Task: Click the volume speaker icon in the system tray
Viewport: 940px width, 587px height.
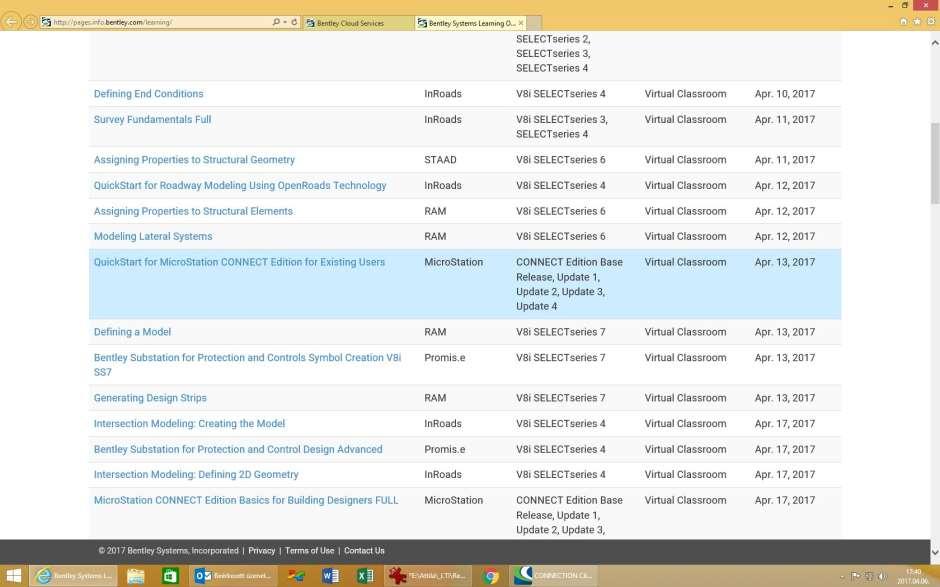Action: pos(882,576)
